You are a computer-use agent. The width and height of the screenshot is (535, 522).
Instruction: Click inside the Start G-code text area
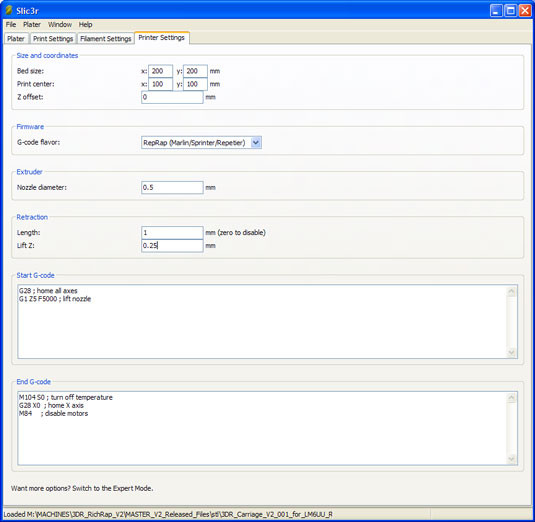pos(268,321)
